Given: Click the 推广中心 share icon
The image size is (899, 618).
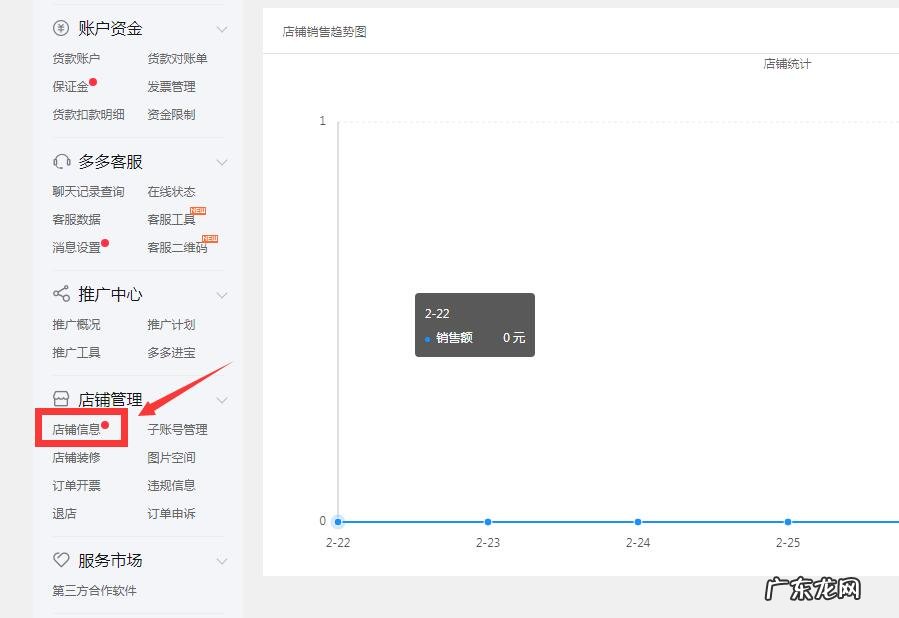Looking at the screenshot, I should [x=61, y=294].
